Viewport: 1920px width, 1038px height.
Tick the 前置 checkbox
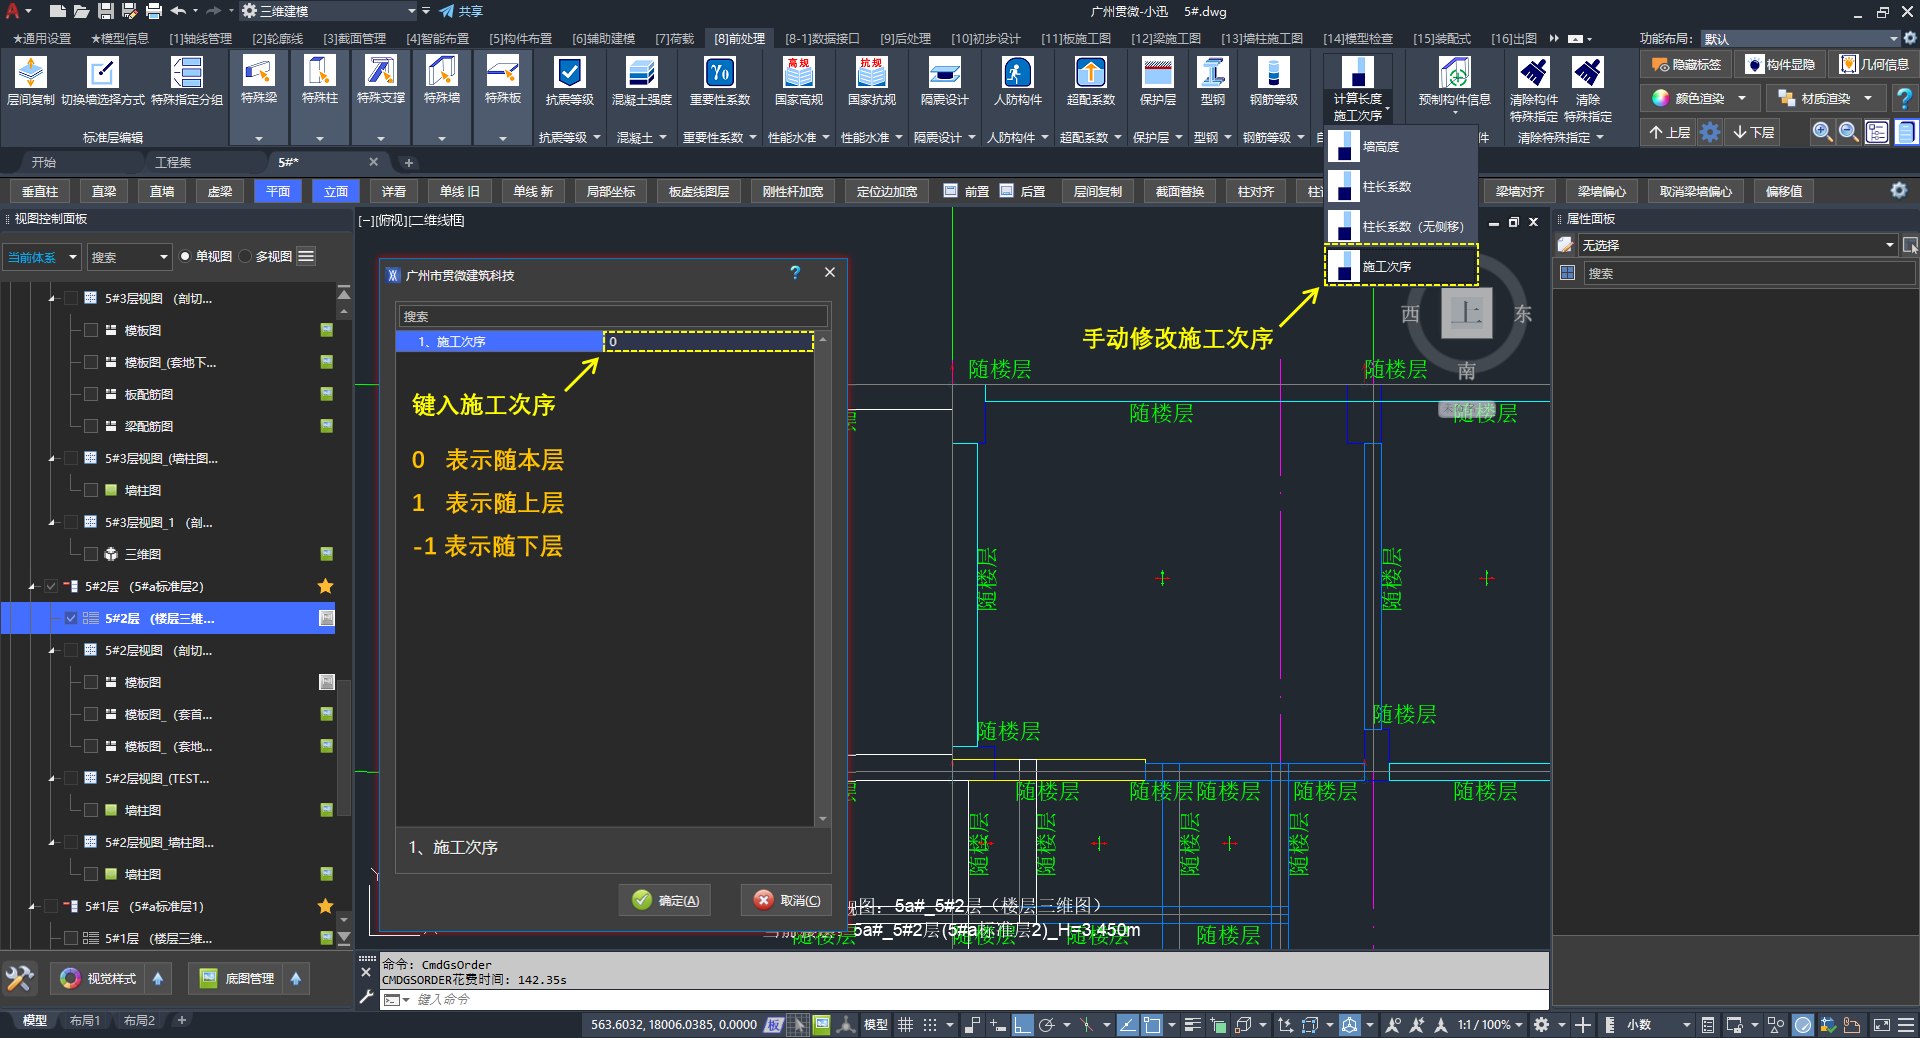(x=950, y=191)
